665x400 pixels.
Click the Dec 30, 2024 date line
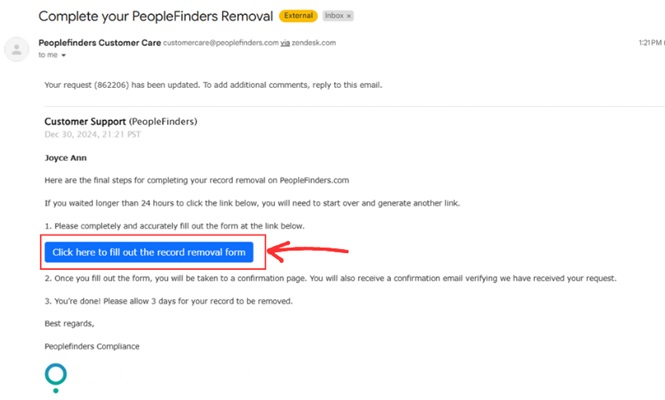tap(92, 134)
